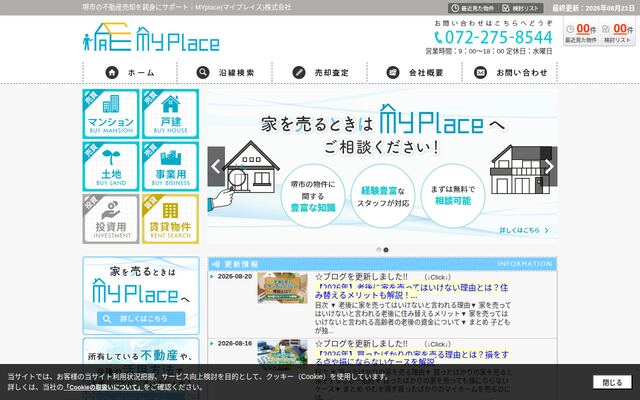
Task: Open the Cookieの取扱いについて link
Action: pyautogui.click(x=103, y=387)
